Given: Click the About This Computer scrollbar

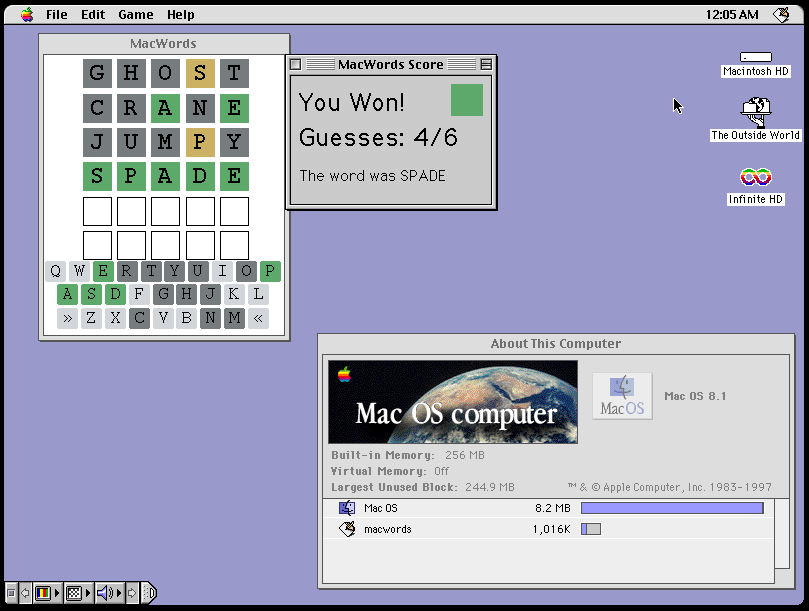Looking at the screenshot, I should pyautogui.click(x=782, y=534).
